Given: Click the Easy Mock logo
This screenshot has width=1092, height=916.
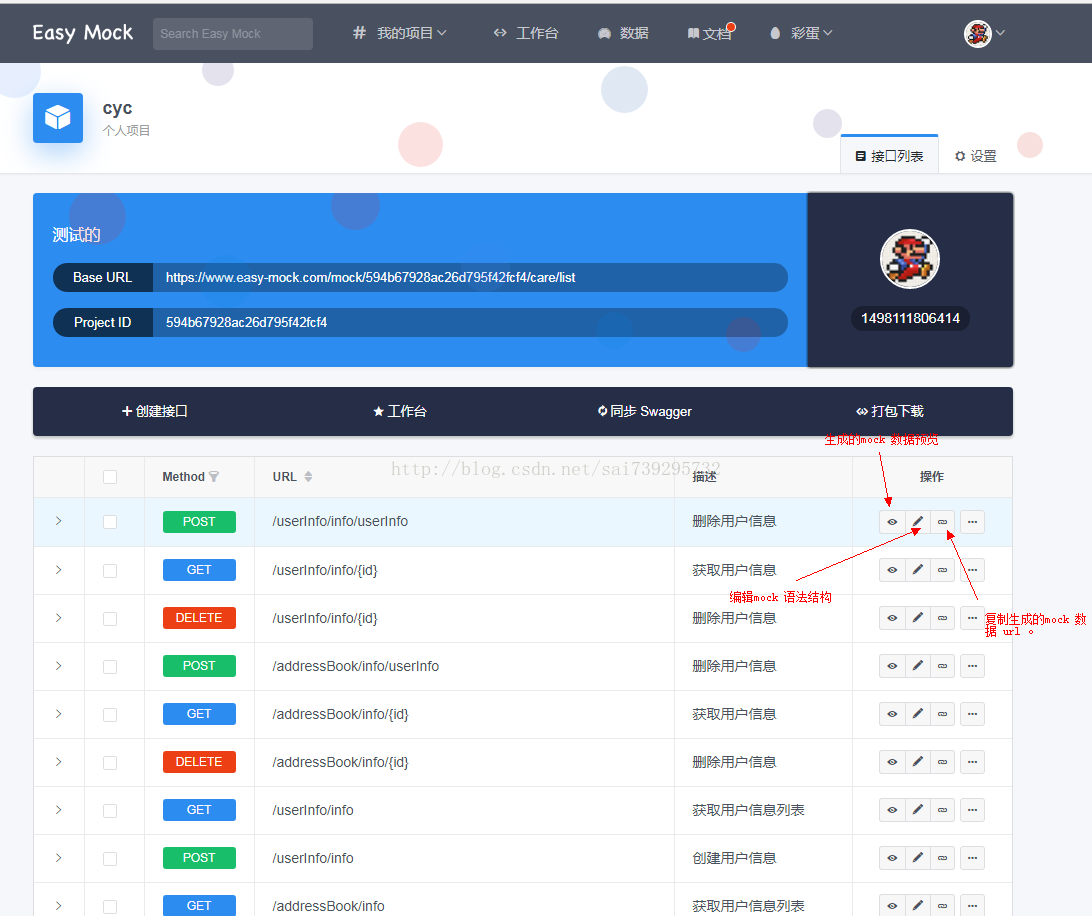Looking at the screenshot, I should tap(82, 33).
